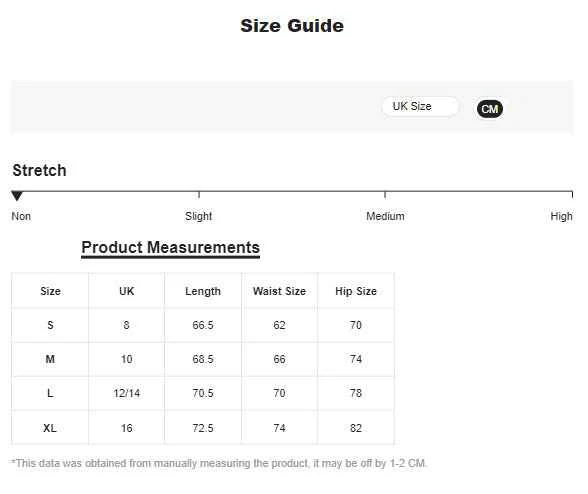Open the UK Size dropdown
The image size is (588, 494).
[420, 107]
